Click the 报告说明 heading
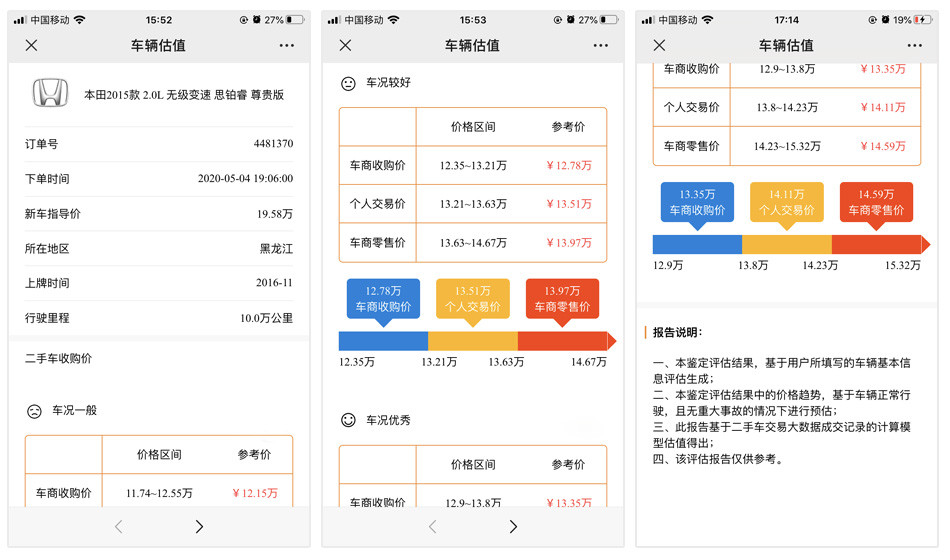The image size is (950, 560). (678, 332)
